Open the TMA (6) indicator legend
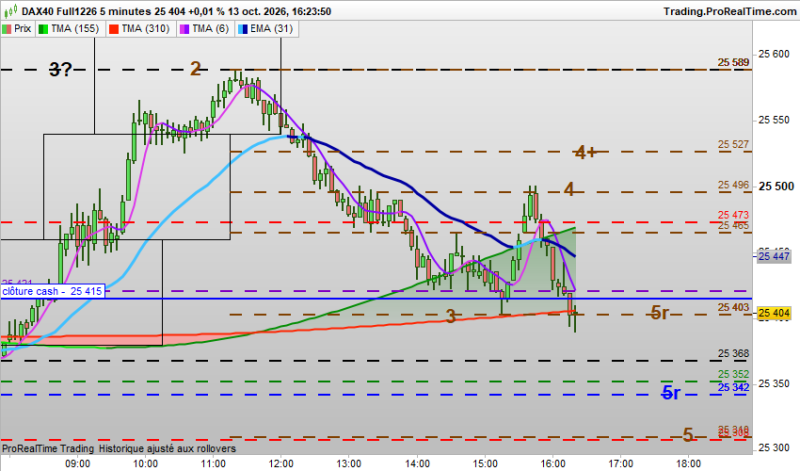This screenshot has height=471, width=800. click(x=205, y=29)
